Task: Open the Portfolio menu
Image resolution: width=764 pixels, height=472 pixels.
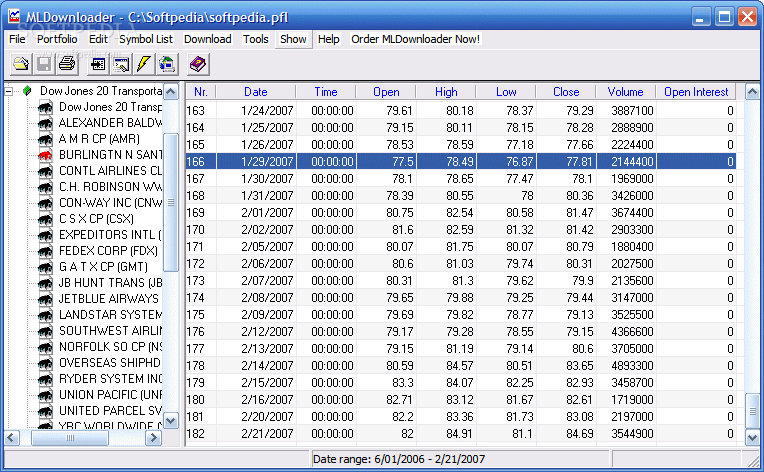Action: click(x=57, y=39)
